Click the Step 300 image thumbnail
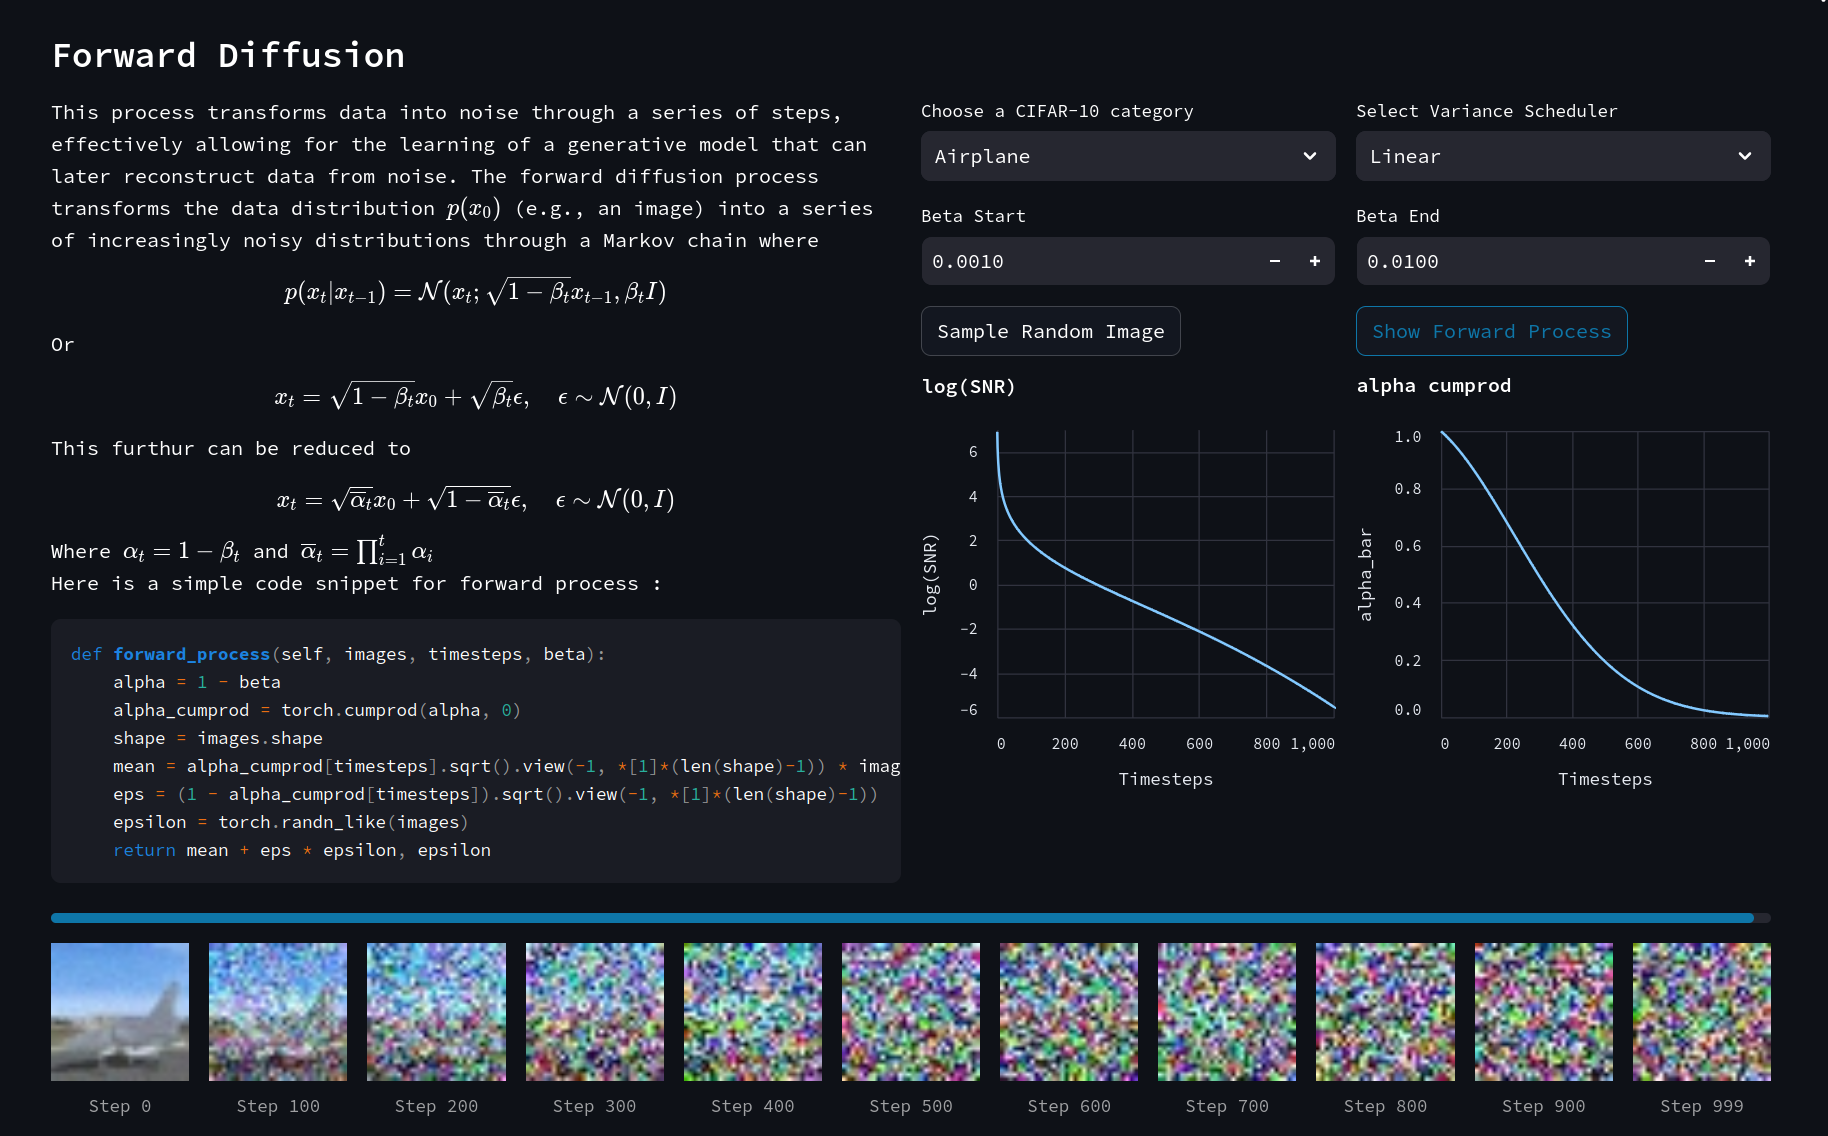1828x1136 pixels. [x=595, y=1011]
